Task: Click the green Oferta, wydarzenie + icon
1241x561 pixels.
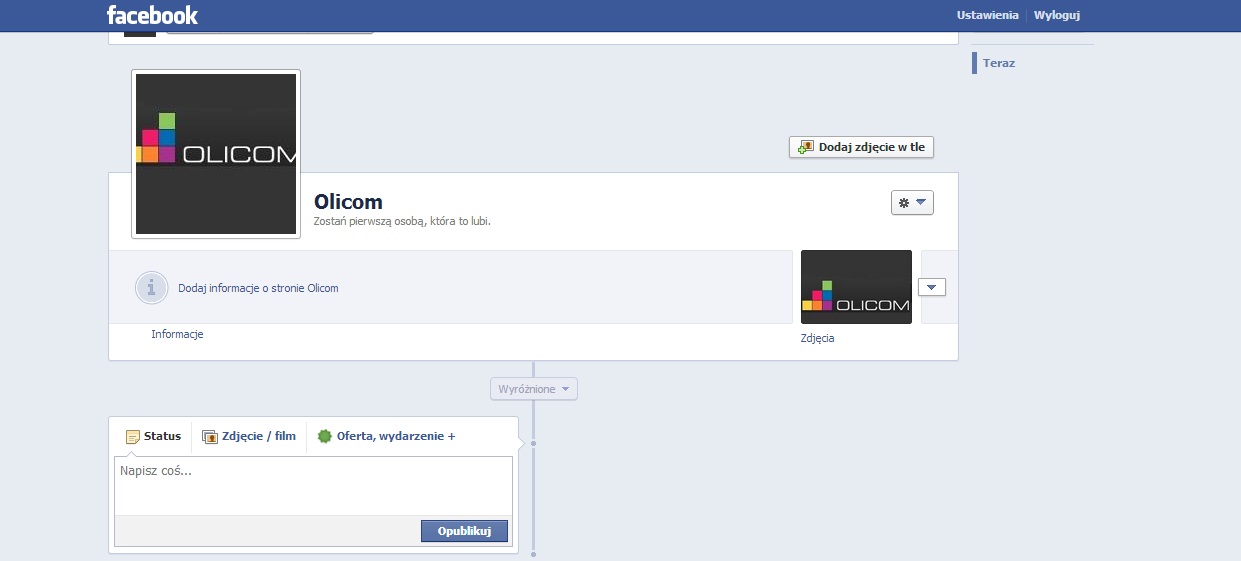Action: [324, 436]
